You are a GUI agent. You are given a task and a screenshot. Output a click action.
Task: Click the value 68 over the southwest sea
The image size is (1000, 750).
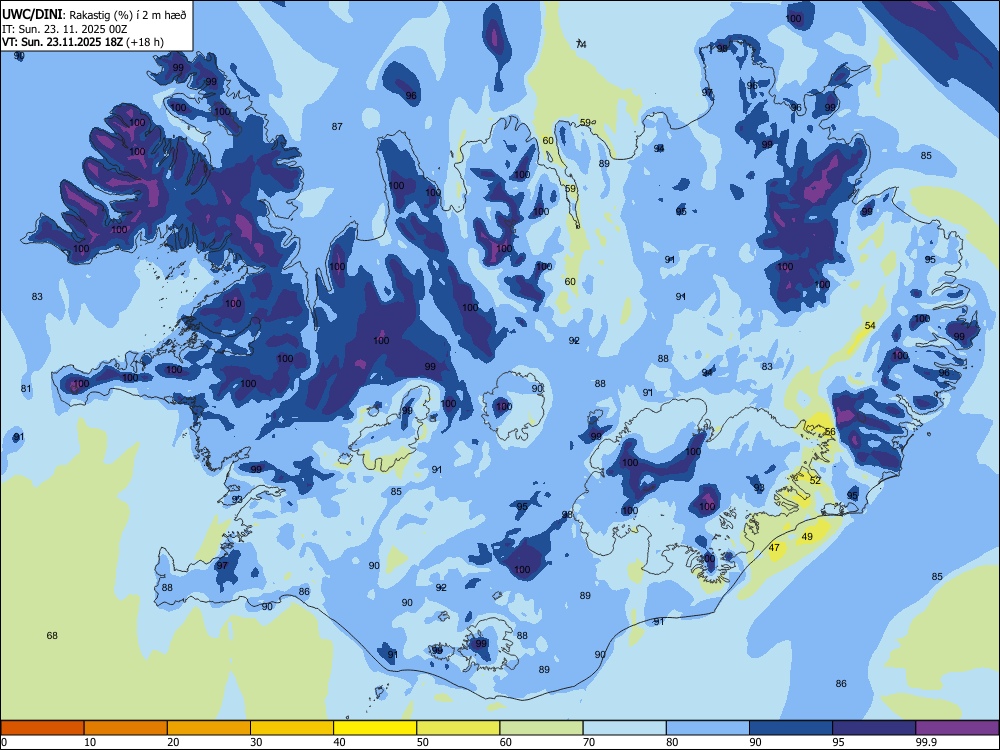pos(52,635)
